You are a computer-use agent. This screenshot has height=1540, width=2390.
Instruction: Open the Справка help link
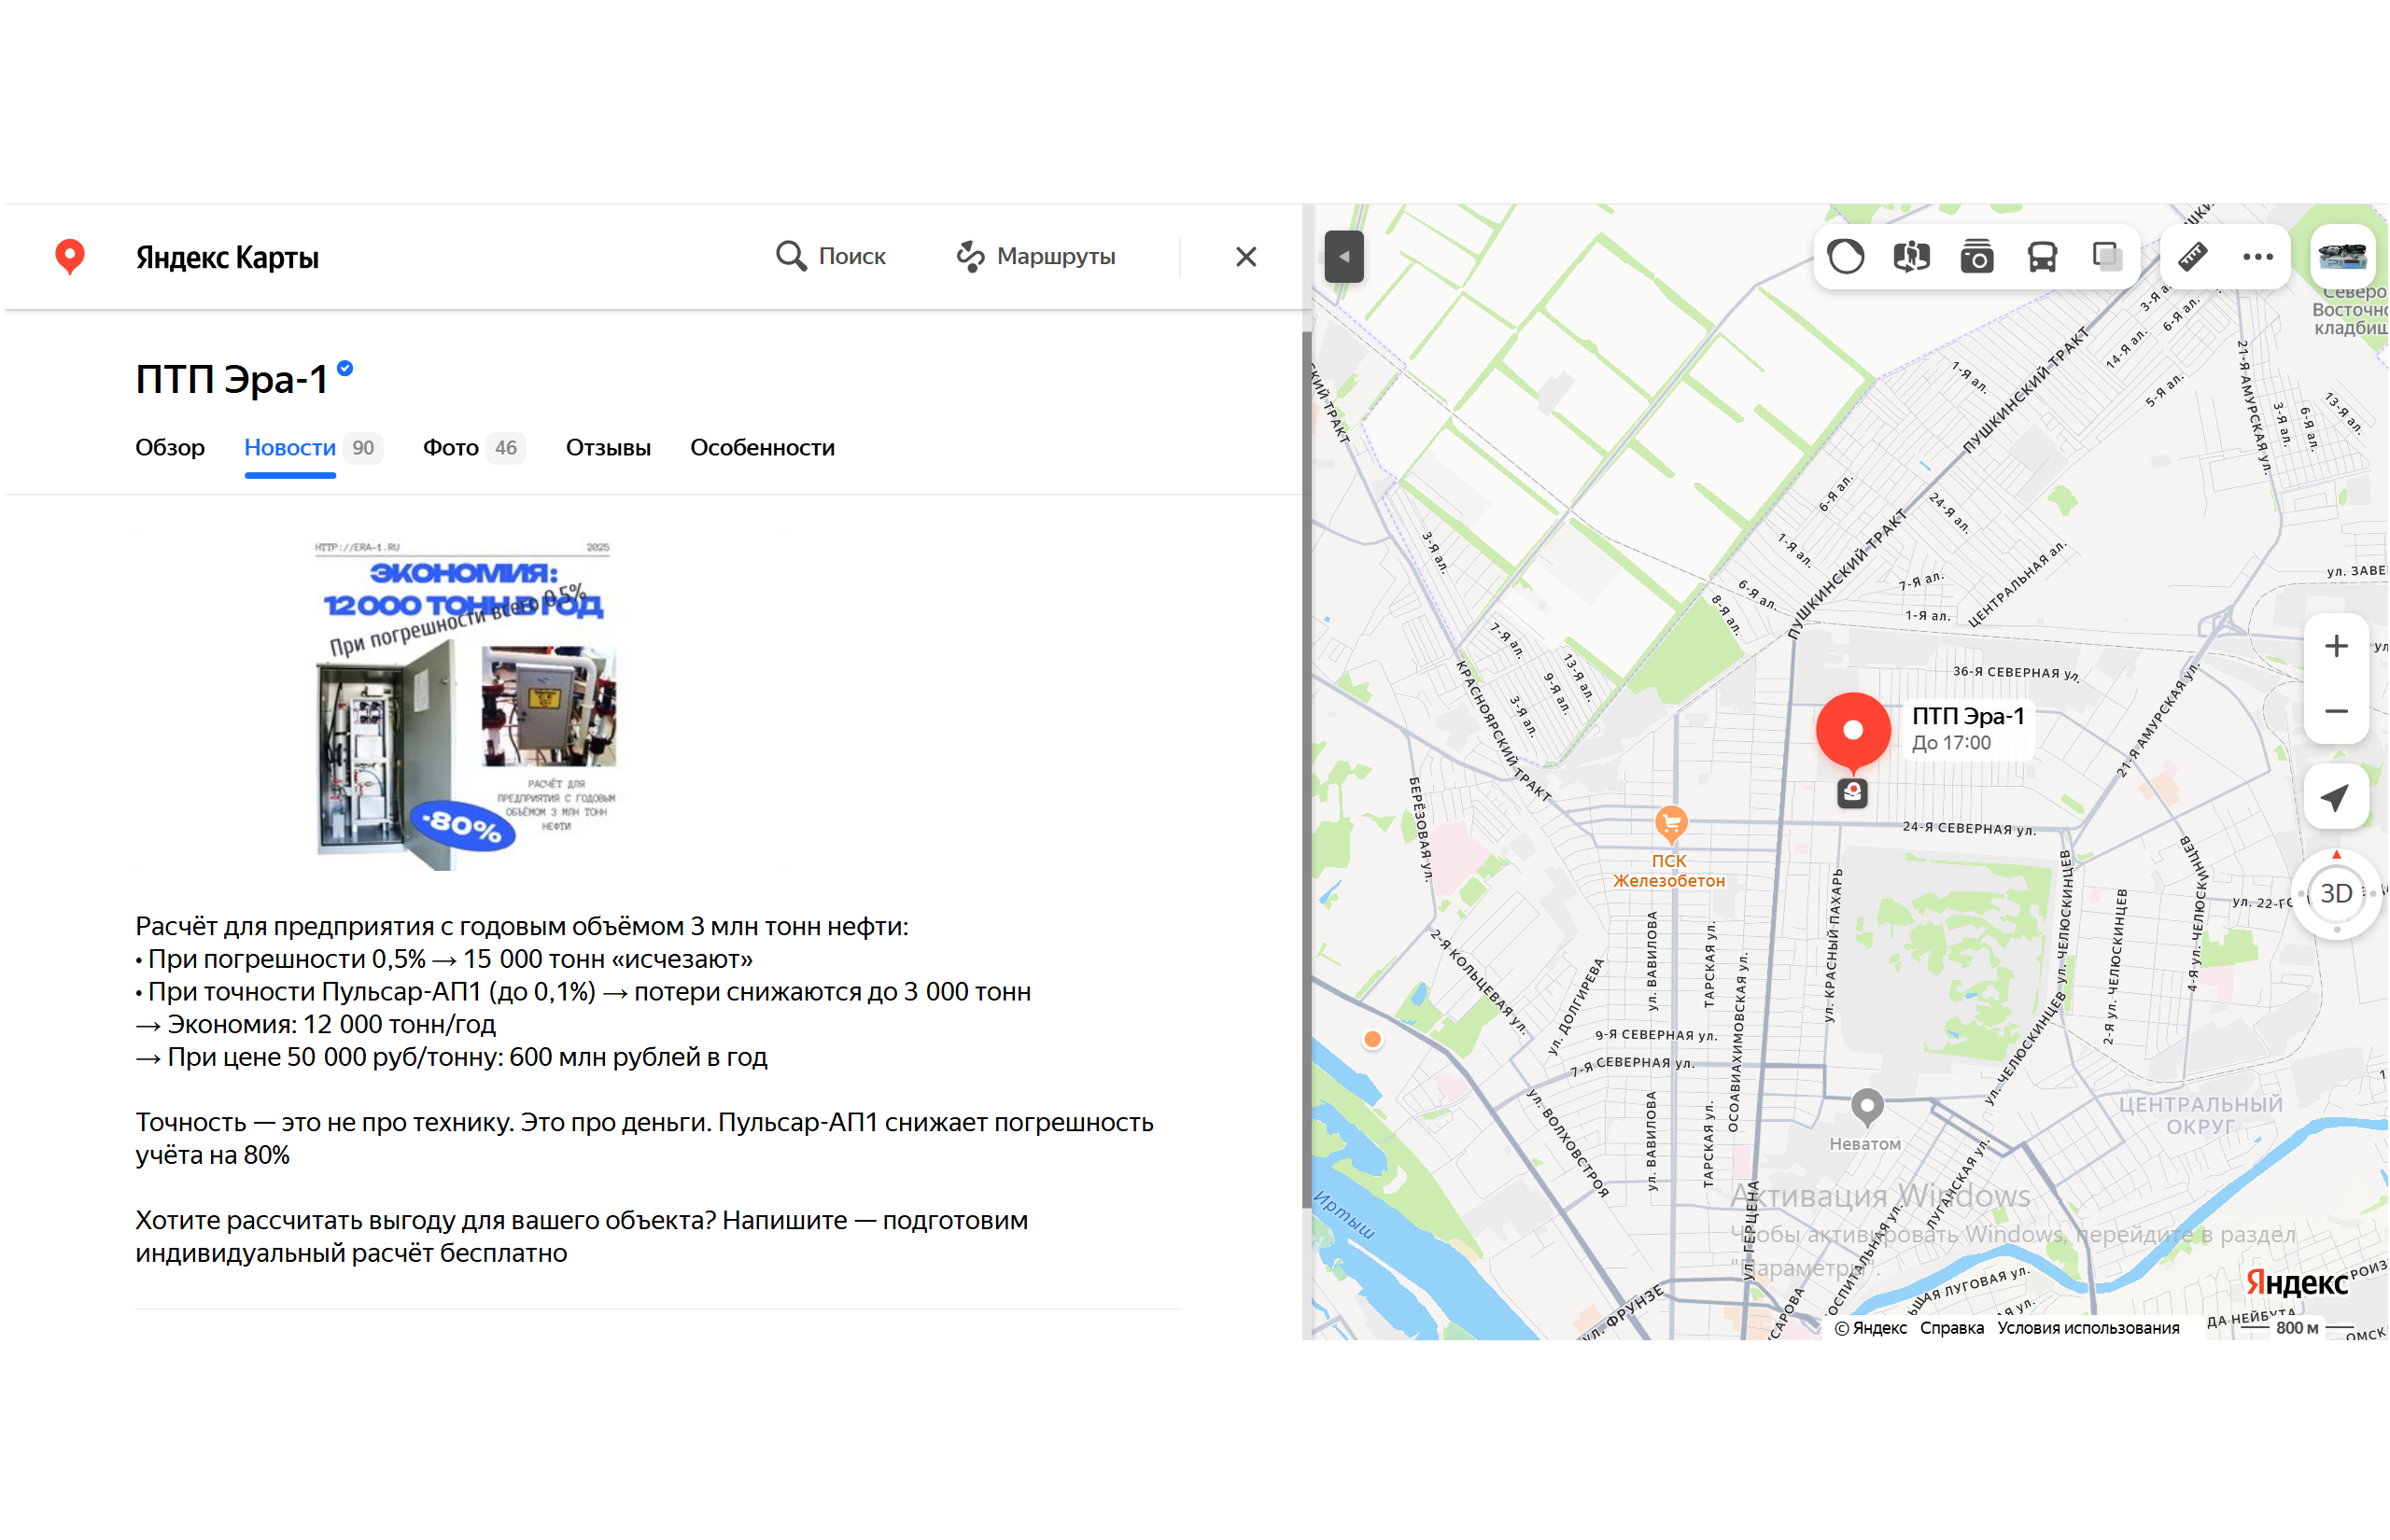(1951, 1328)
